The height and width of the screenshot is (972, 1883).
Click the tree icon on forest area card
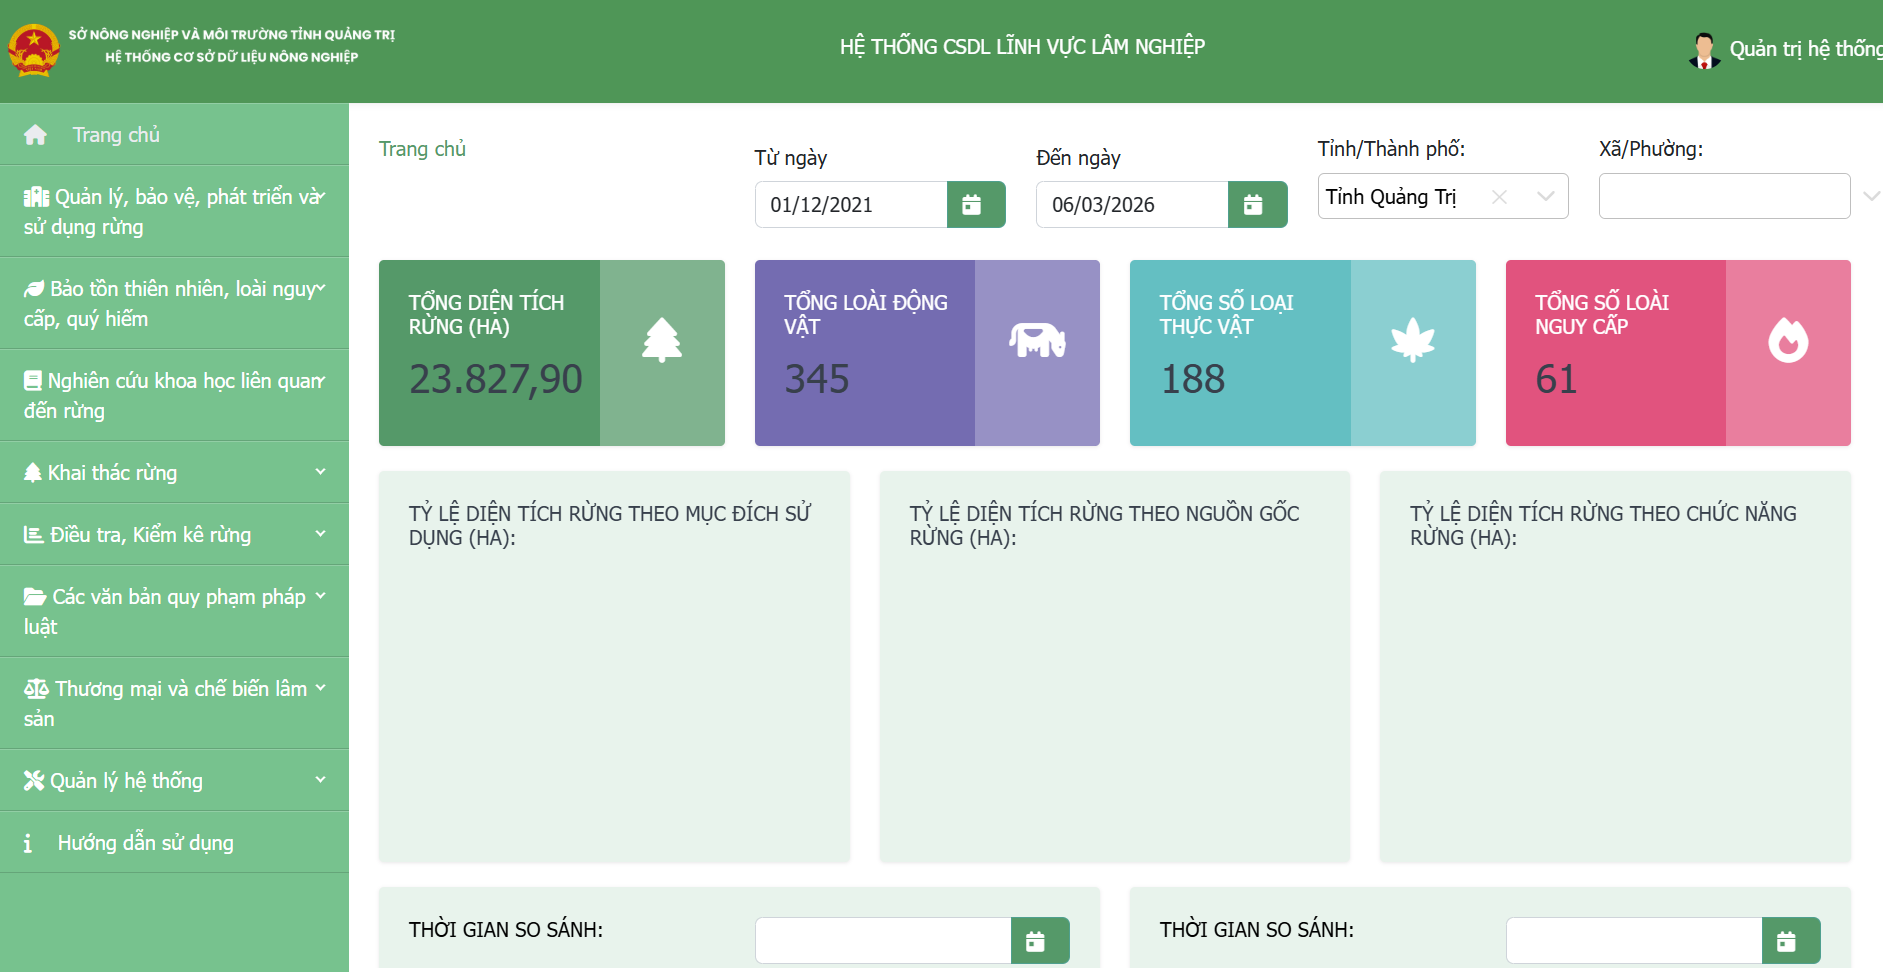(x=661, y=341)
